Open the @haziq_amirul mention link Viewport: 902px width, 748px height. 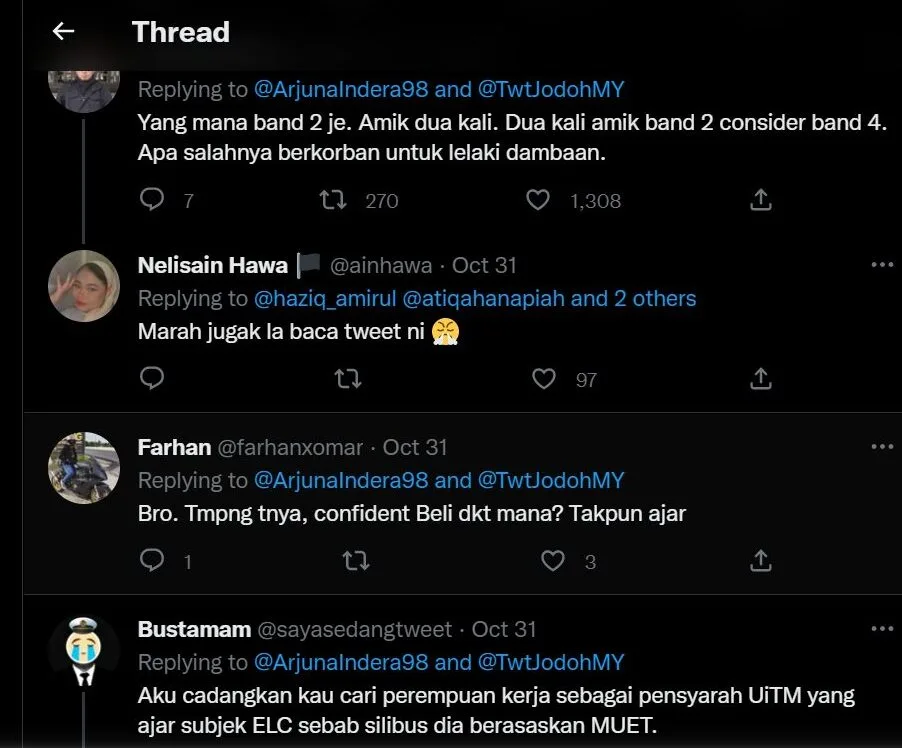325,298
